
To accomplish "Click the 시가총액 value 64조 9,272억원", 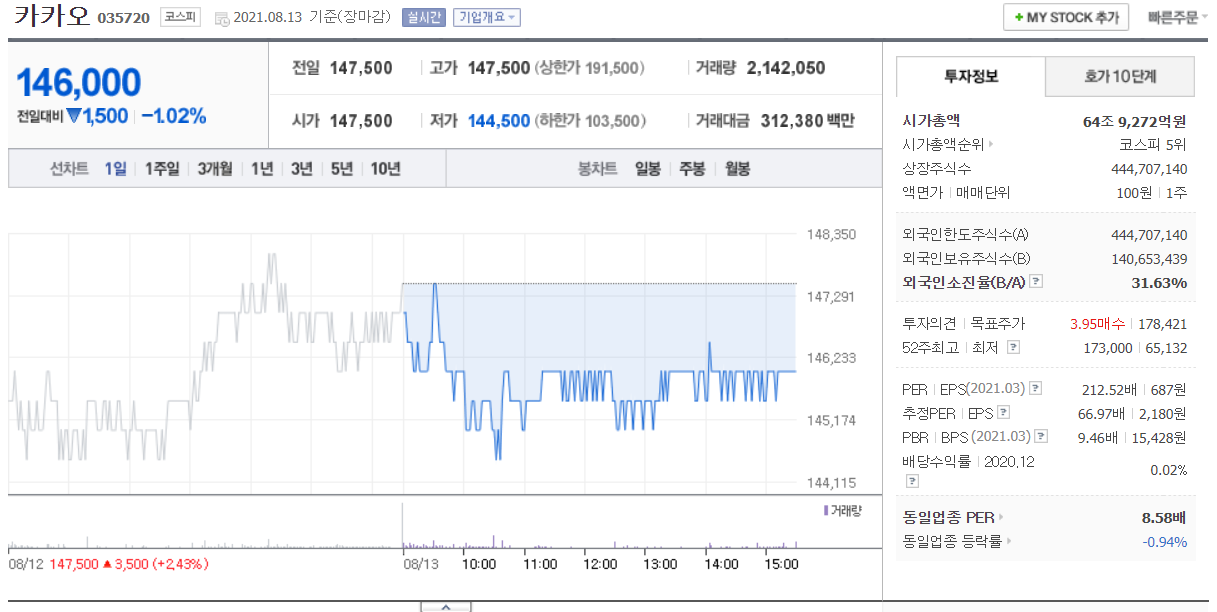I will (1135, 121).
